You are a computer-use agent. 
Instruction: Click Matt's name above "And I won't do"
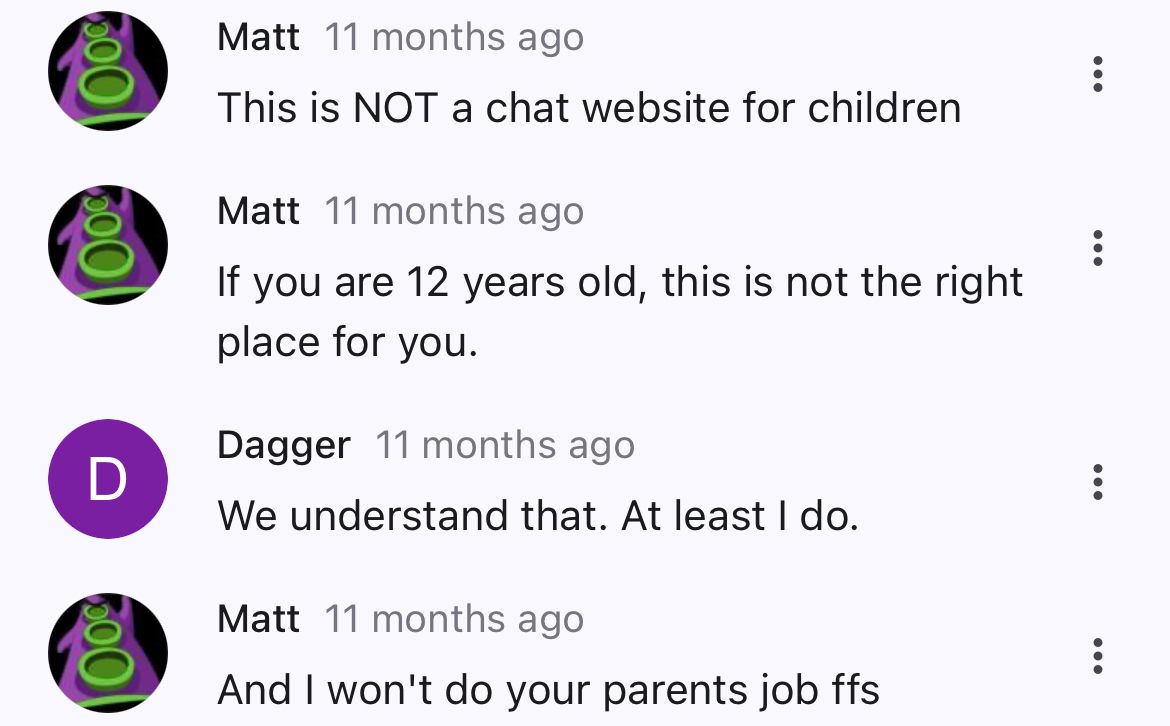[x=258, y=619]
